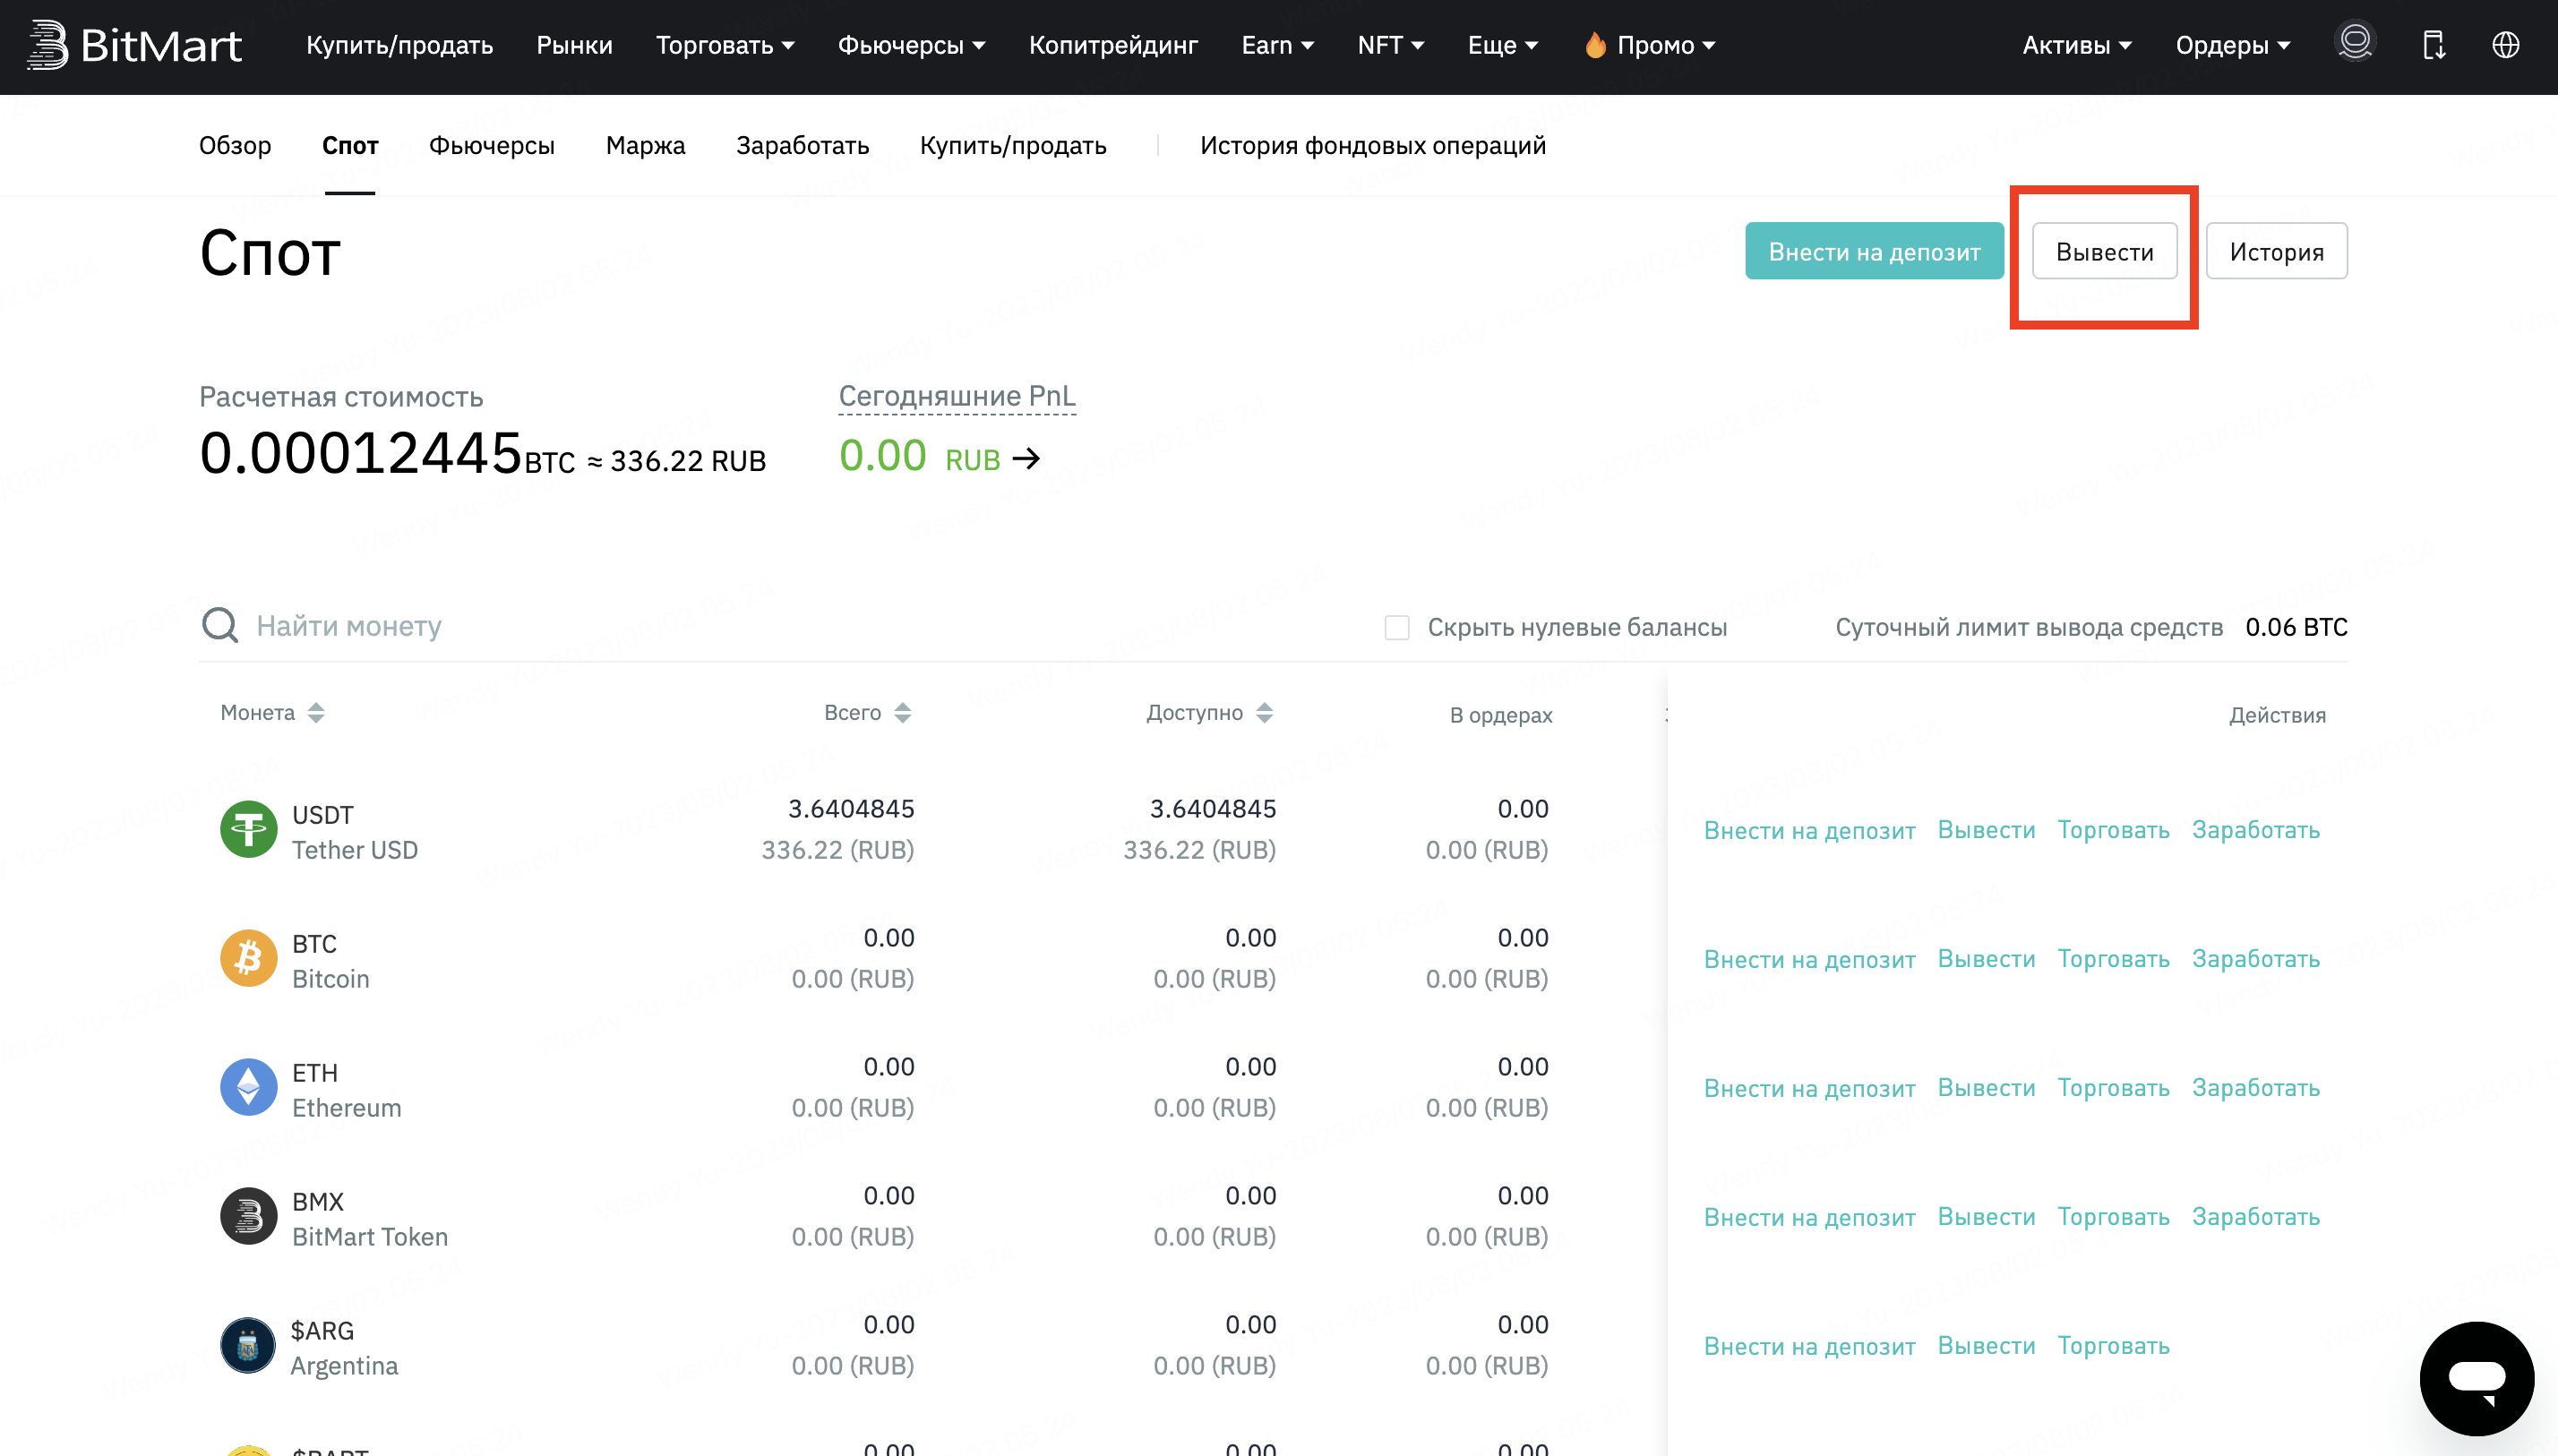
Task: Click 'Вывести' in the USDT row
Action: click(x=1987, y=830)
